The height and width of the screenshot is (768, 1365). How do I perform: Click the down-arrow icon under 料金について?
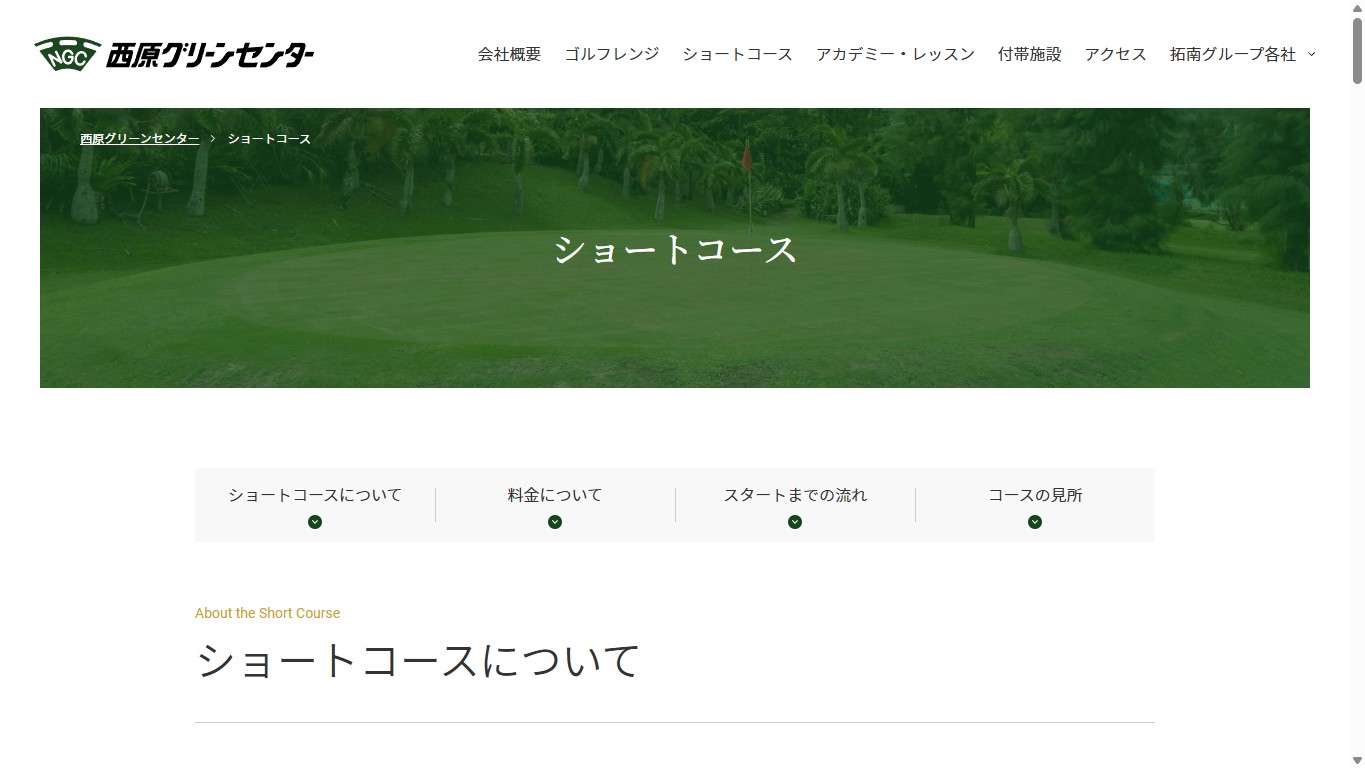click(555, 522)
